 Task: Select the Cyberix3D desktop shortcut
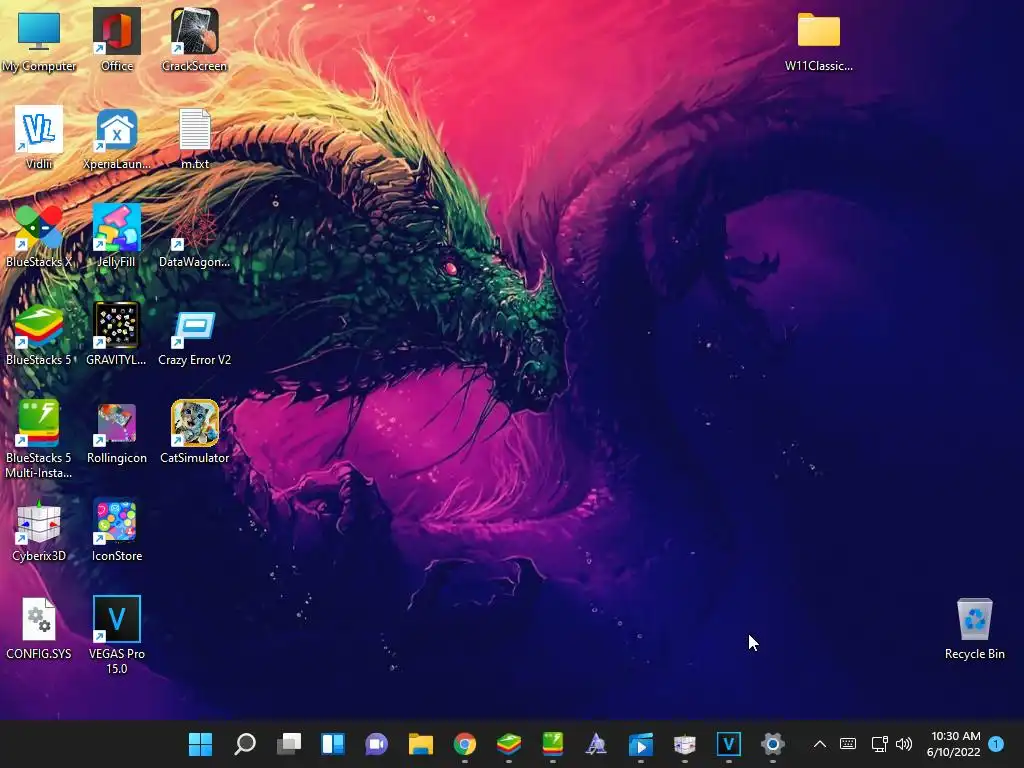[x=39, y=530]
